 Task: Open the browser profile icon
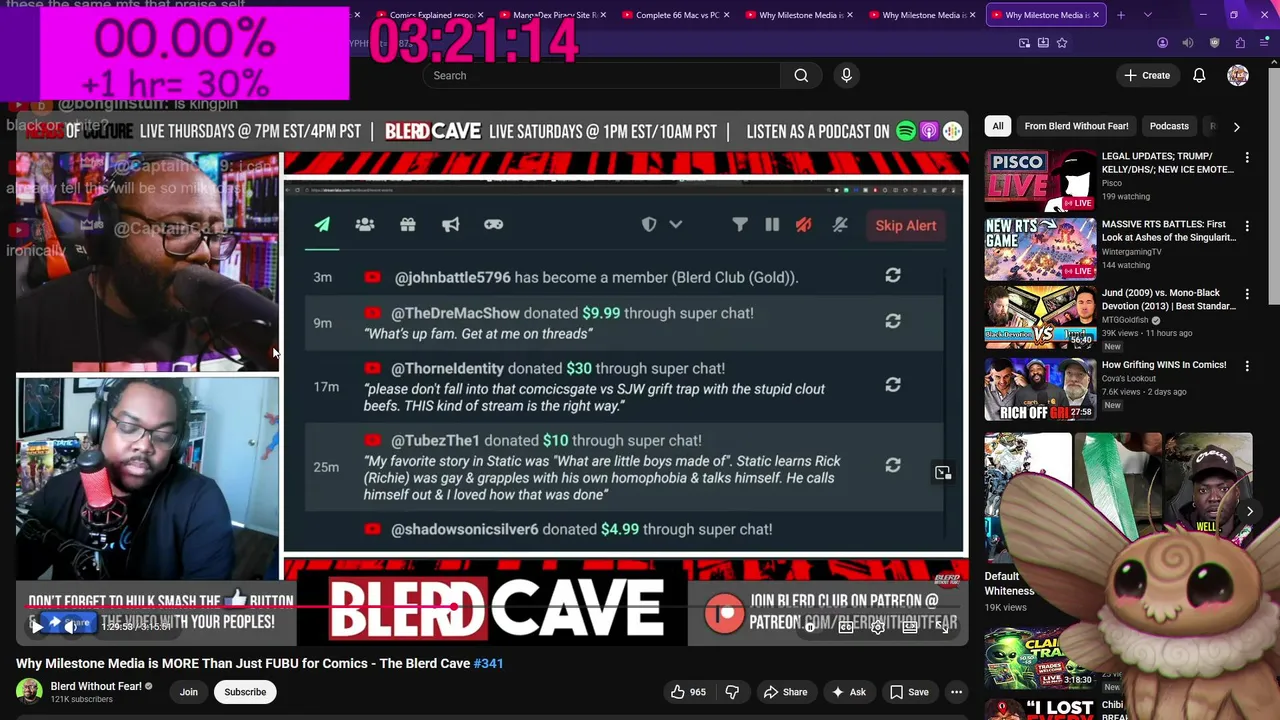pyautogui.click(x=1162, y=43)
